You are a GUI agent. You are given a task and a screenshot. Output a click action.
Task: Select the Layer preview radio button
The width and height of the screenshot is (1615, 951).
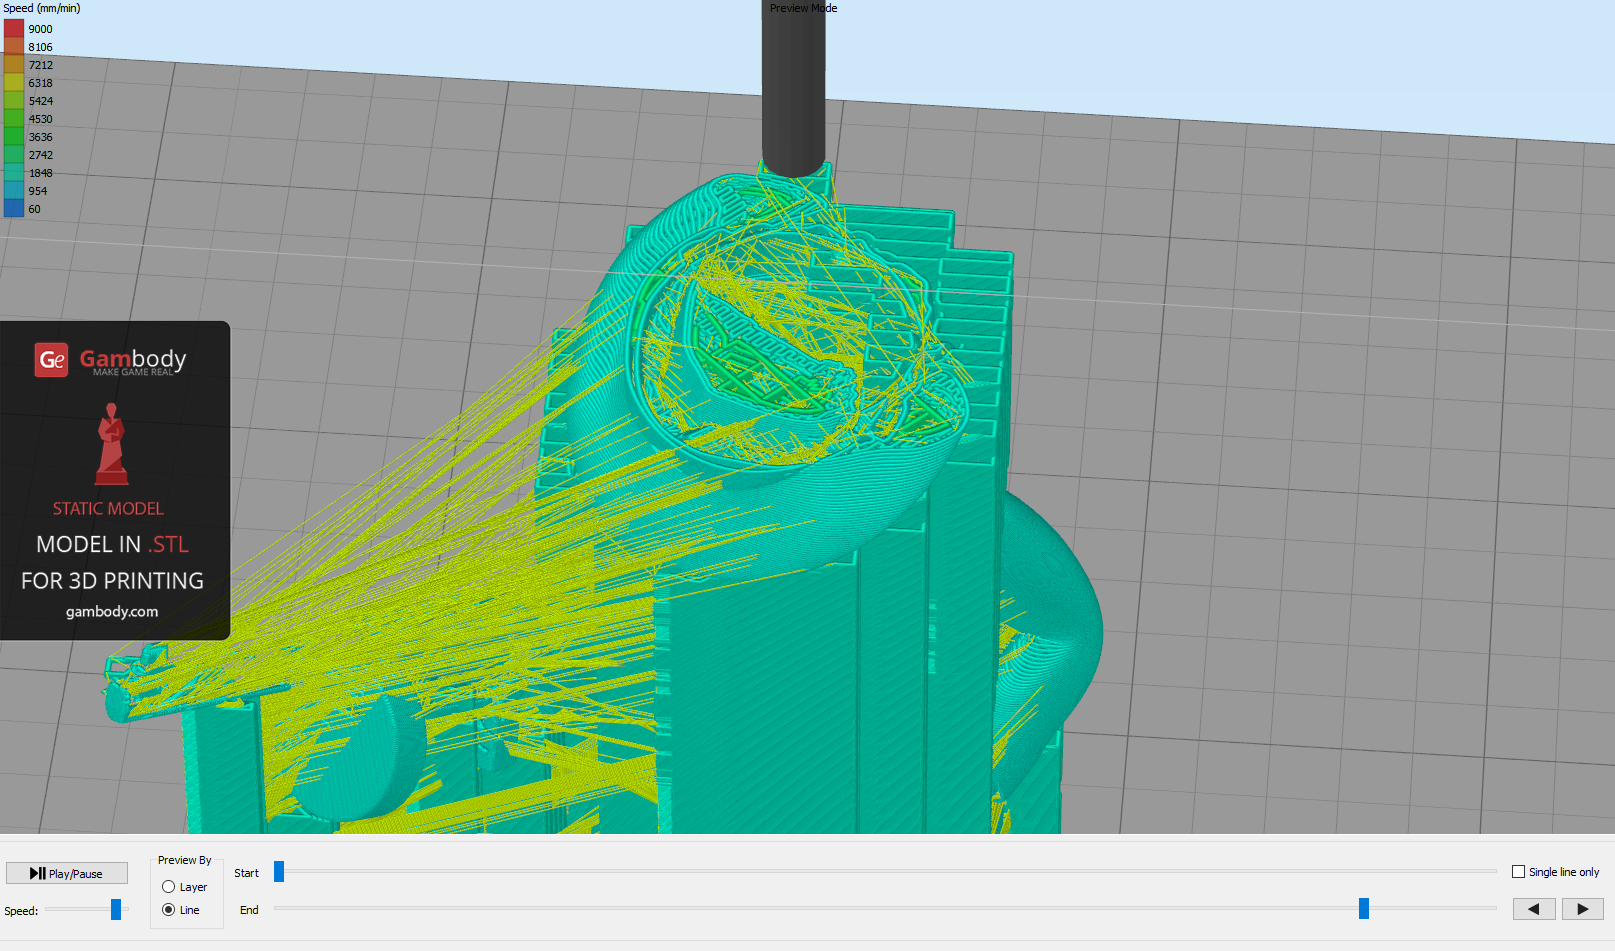pos(168,887)
